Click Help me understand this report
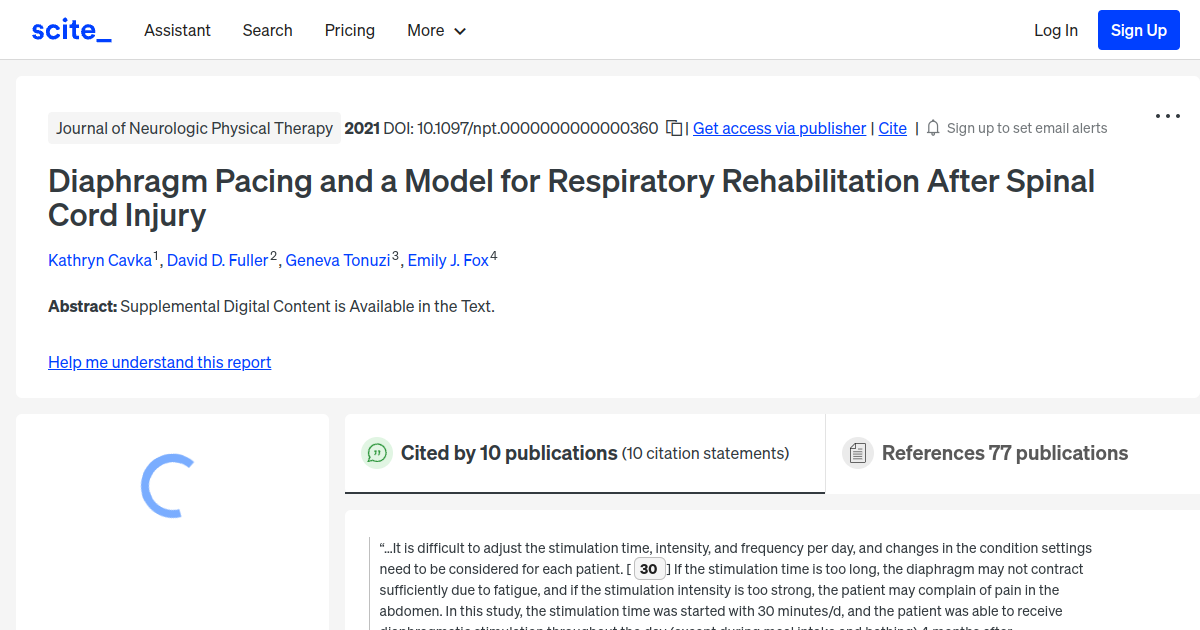 (159, 362)
